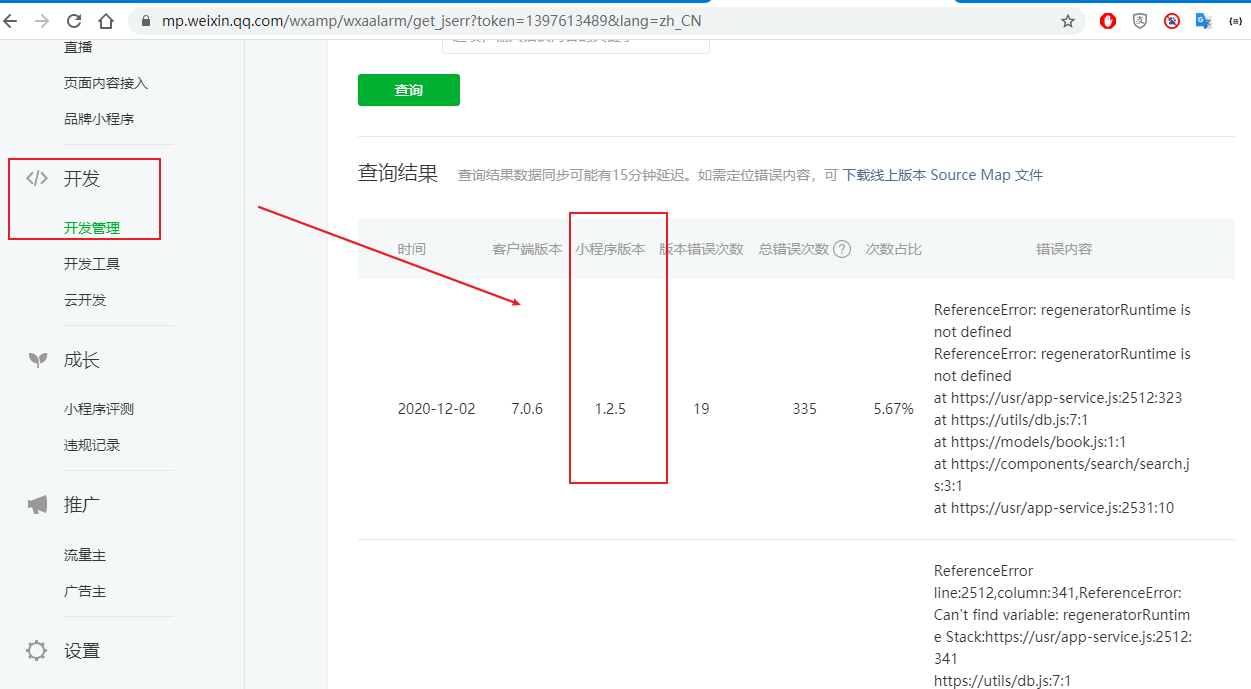This screenshot has width=1251, height=689.
Task: Open the 下载线上版本 Source Map 文件 link
Action: tap(942, 175)
